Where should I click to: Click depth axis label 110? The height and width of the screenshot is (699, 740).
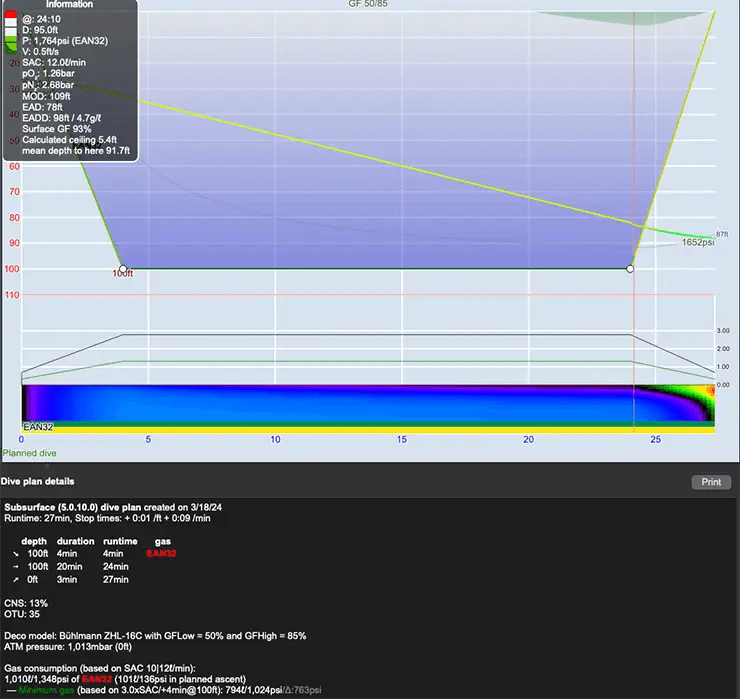(12, 295)
